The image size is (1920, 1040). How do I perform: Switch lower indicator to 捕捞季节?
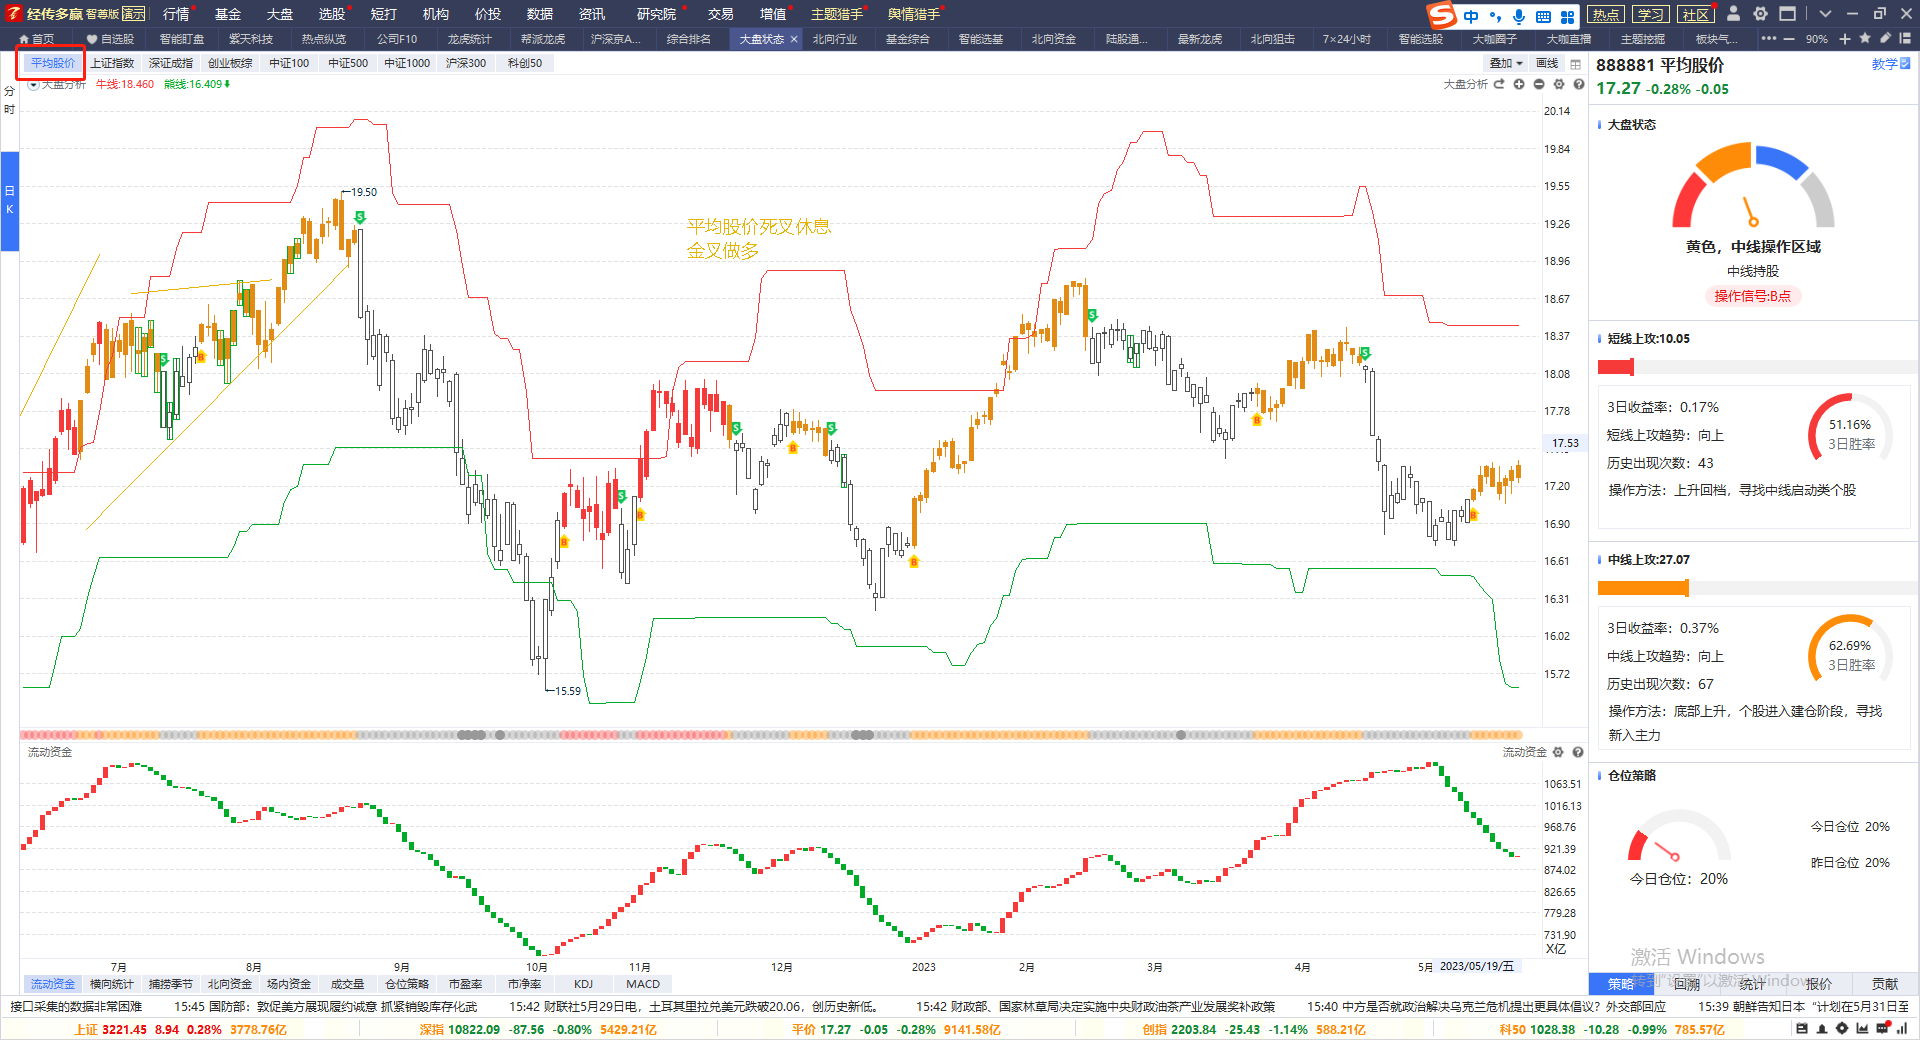point(170,984)
